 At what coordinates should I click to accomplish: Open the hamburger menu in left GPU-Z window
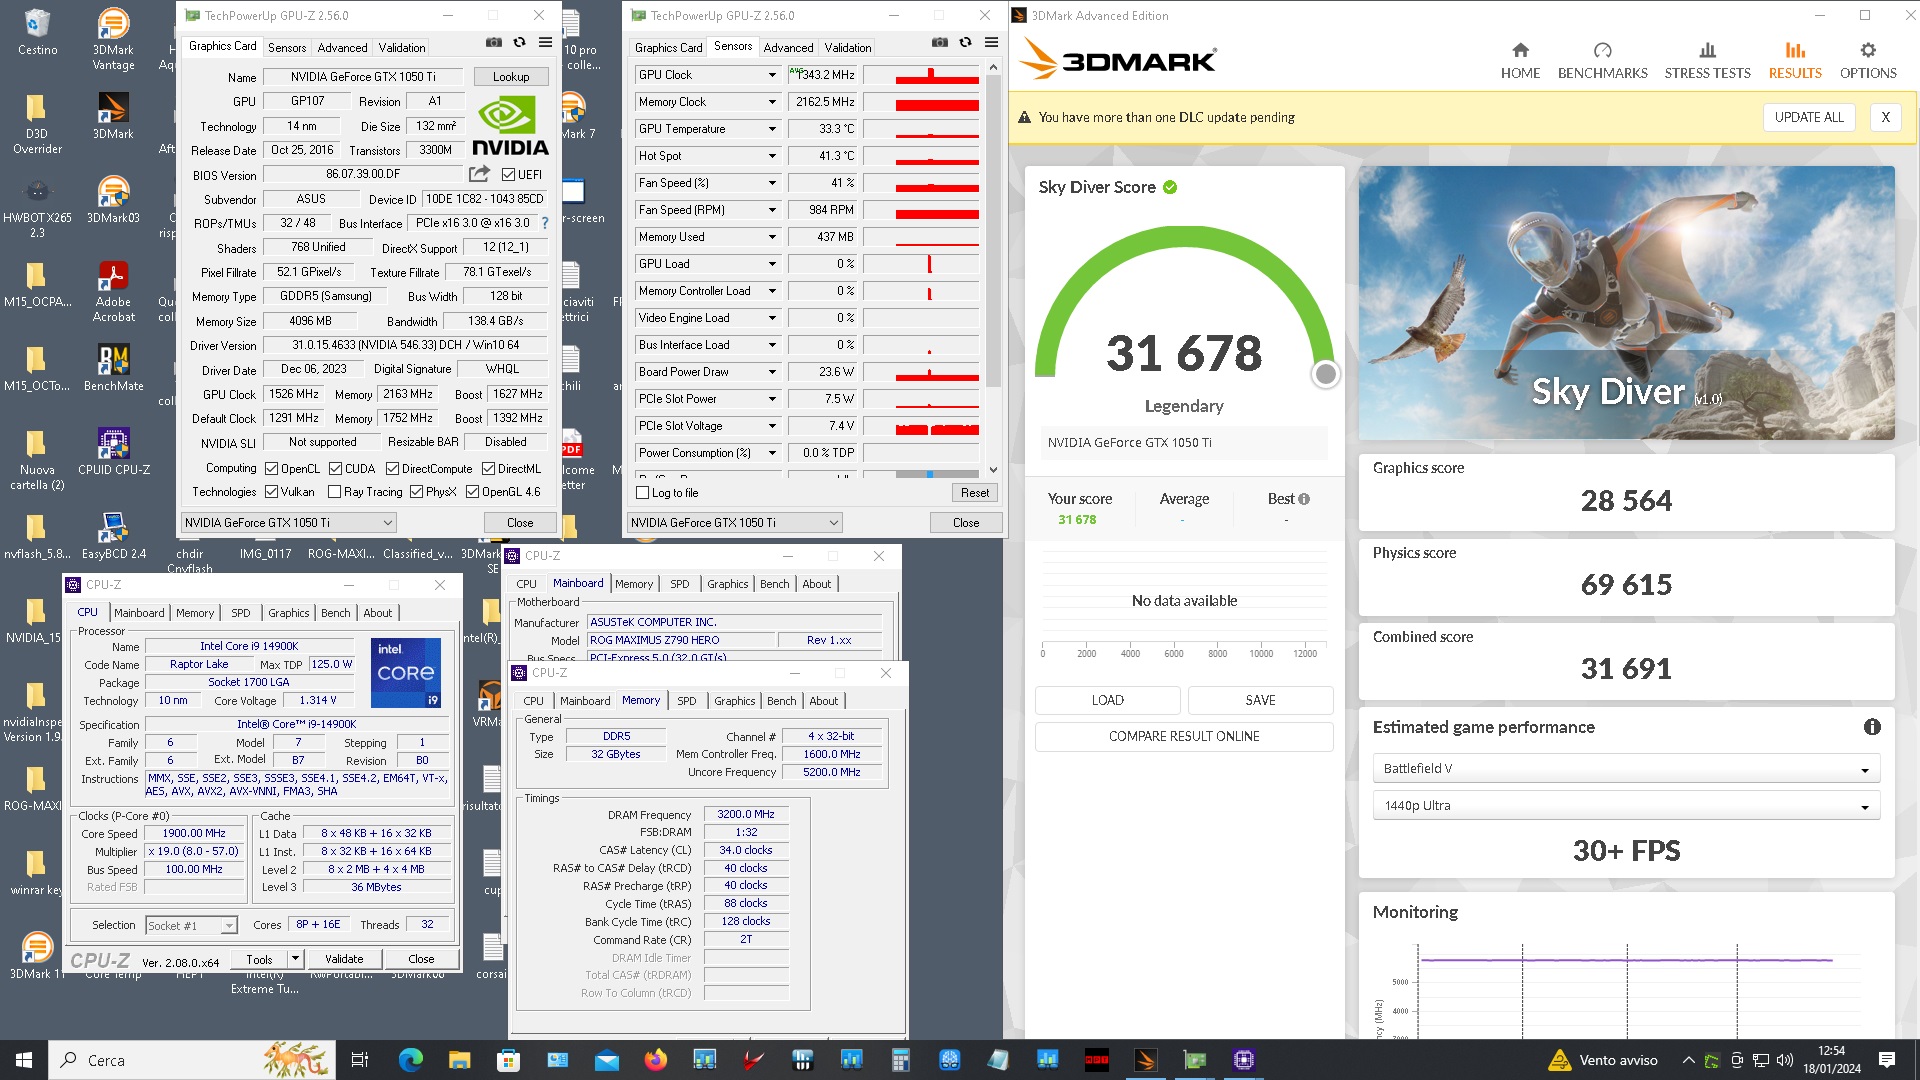pos(545,42)
